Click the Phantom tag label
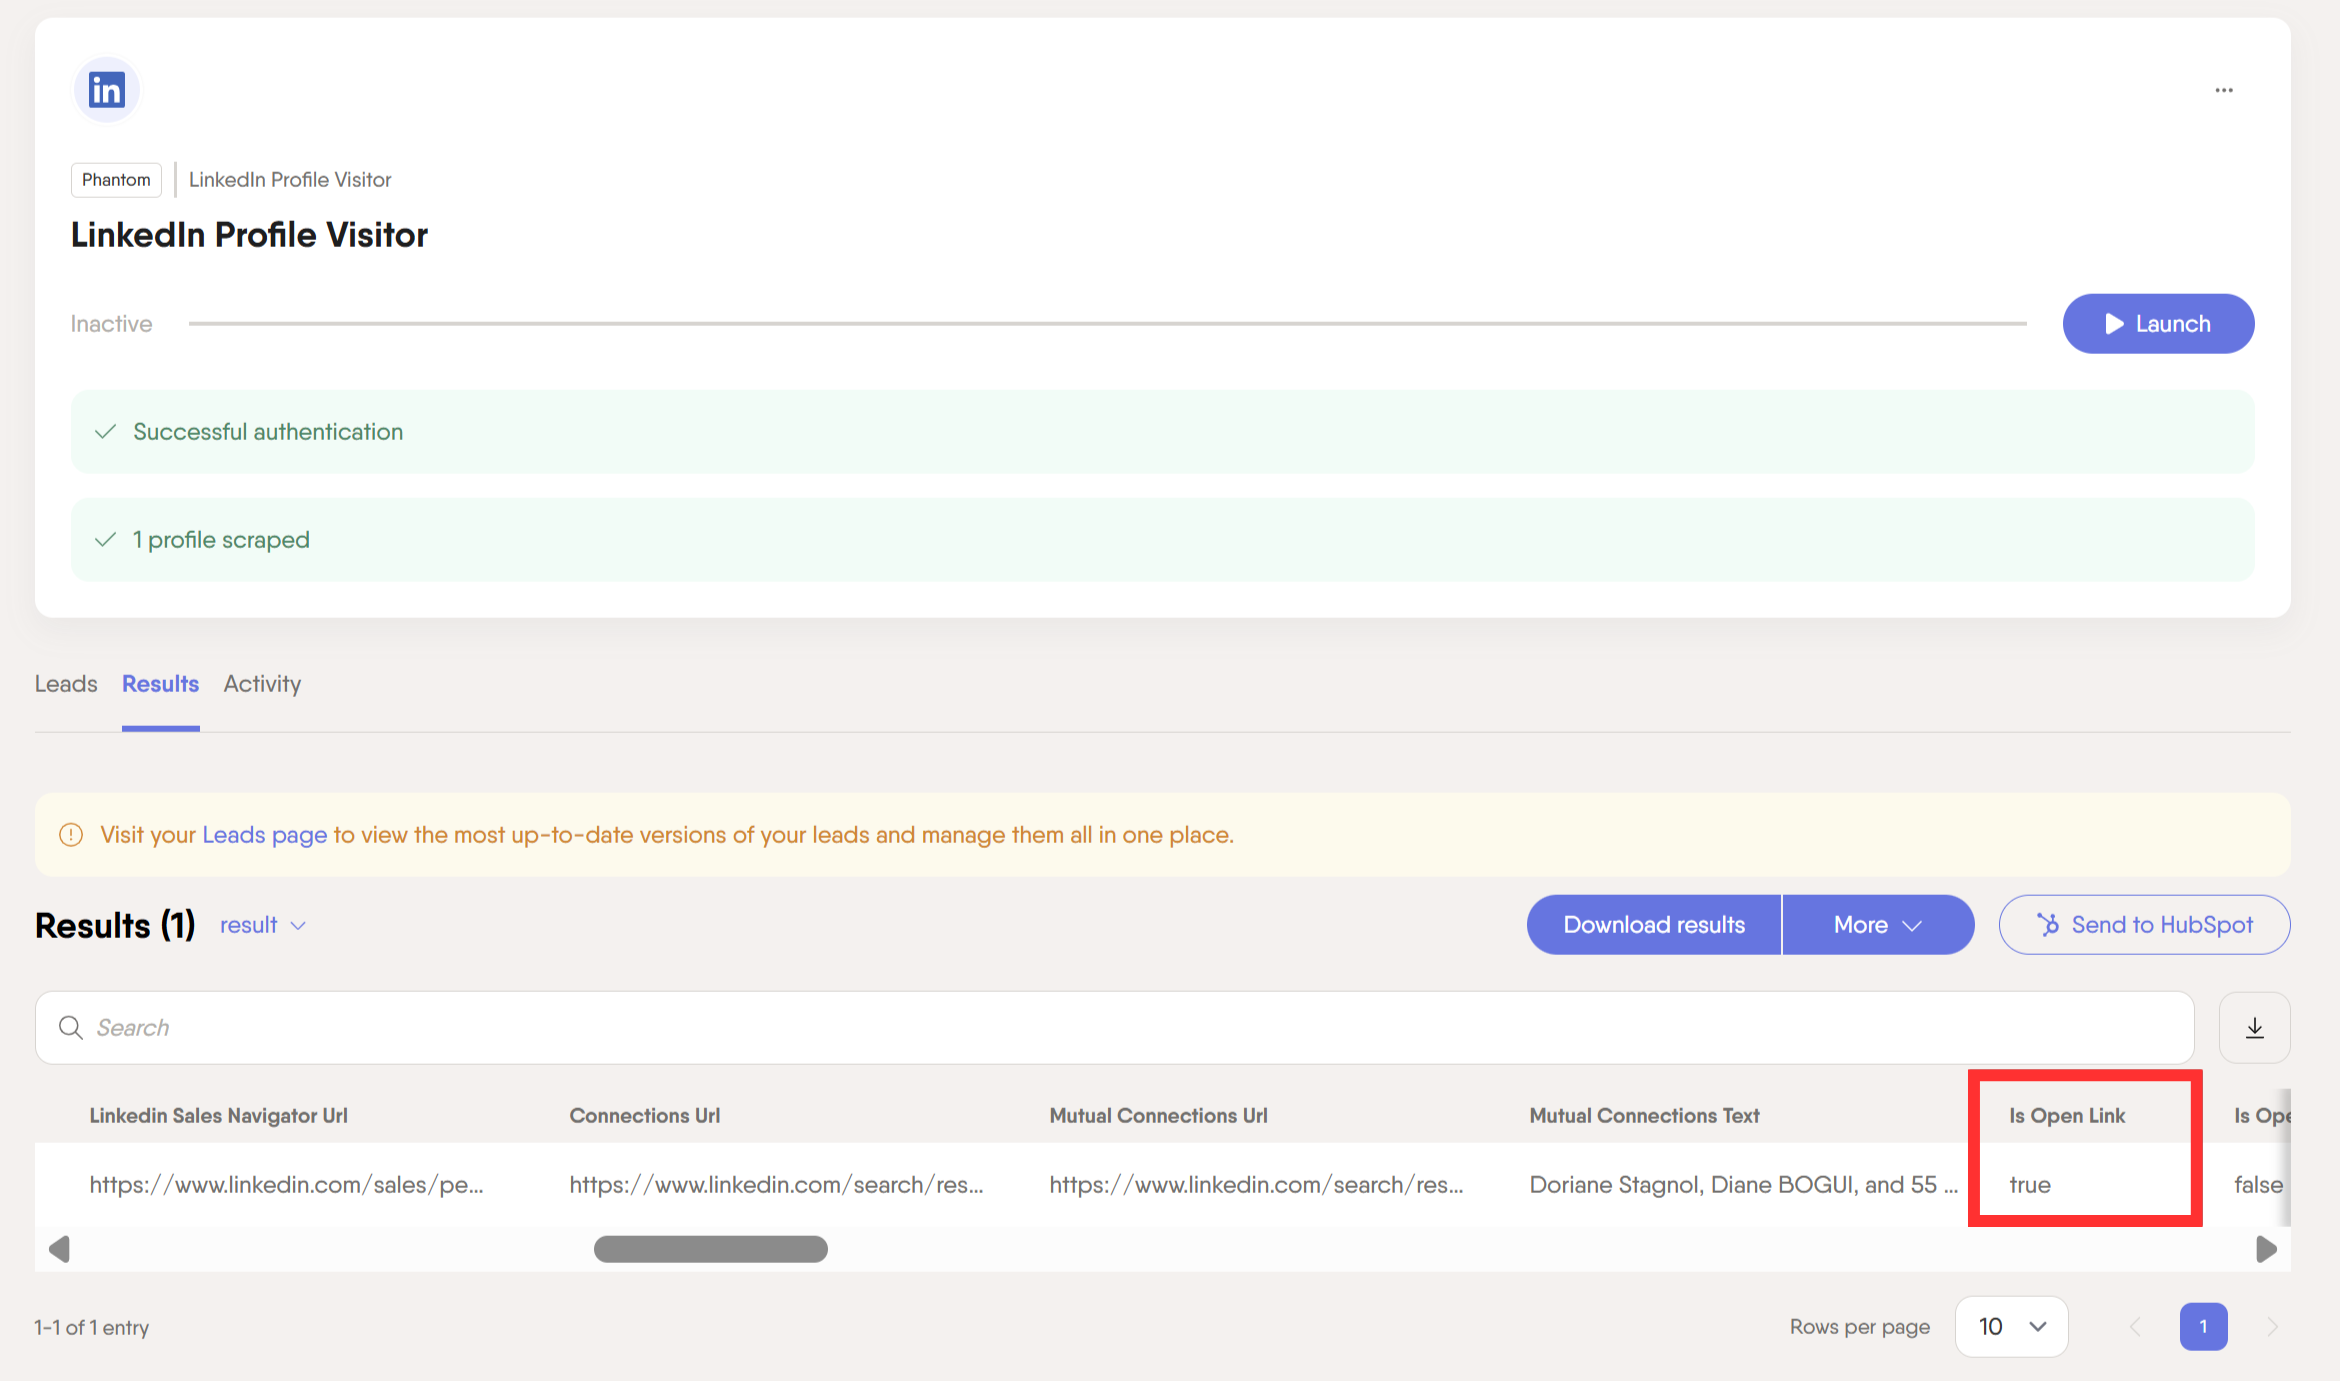The height and width of the screenshot is (1382, 2340). pyautogui.click(x=116, y=180)
